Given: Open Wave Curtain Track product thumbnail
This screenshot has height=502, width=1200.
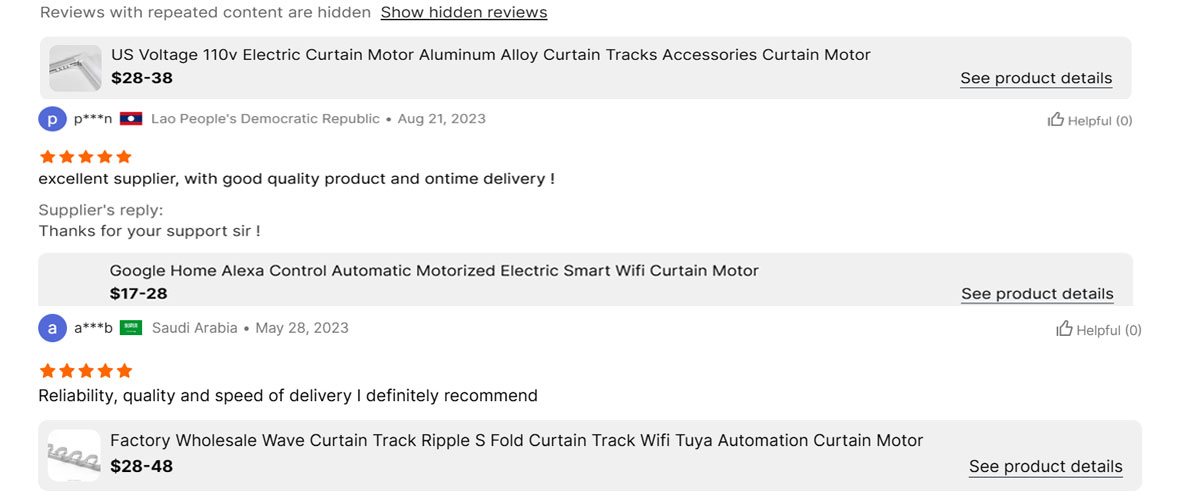Looking at the screenshot, I should pos(74,456).
